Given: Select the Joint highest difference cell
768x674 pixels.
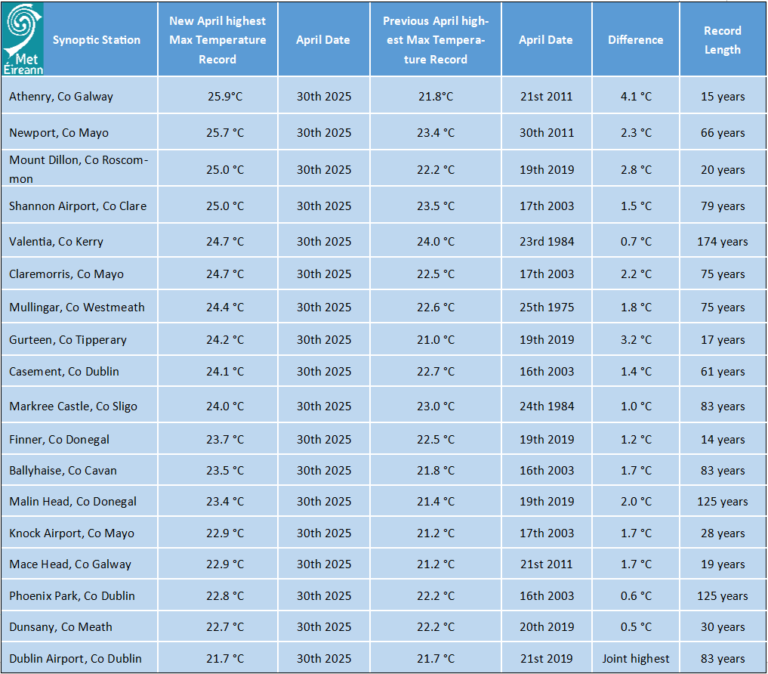Looking at the screenshot, I should pos(635,658).
